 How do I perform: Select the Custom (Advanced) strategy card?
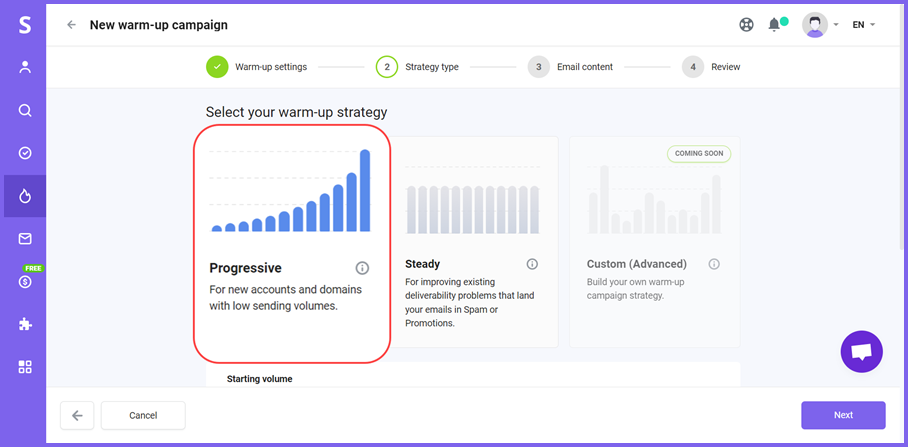point(654,242)
